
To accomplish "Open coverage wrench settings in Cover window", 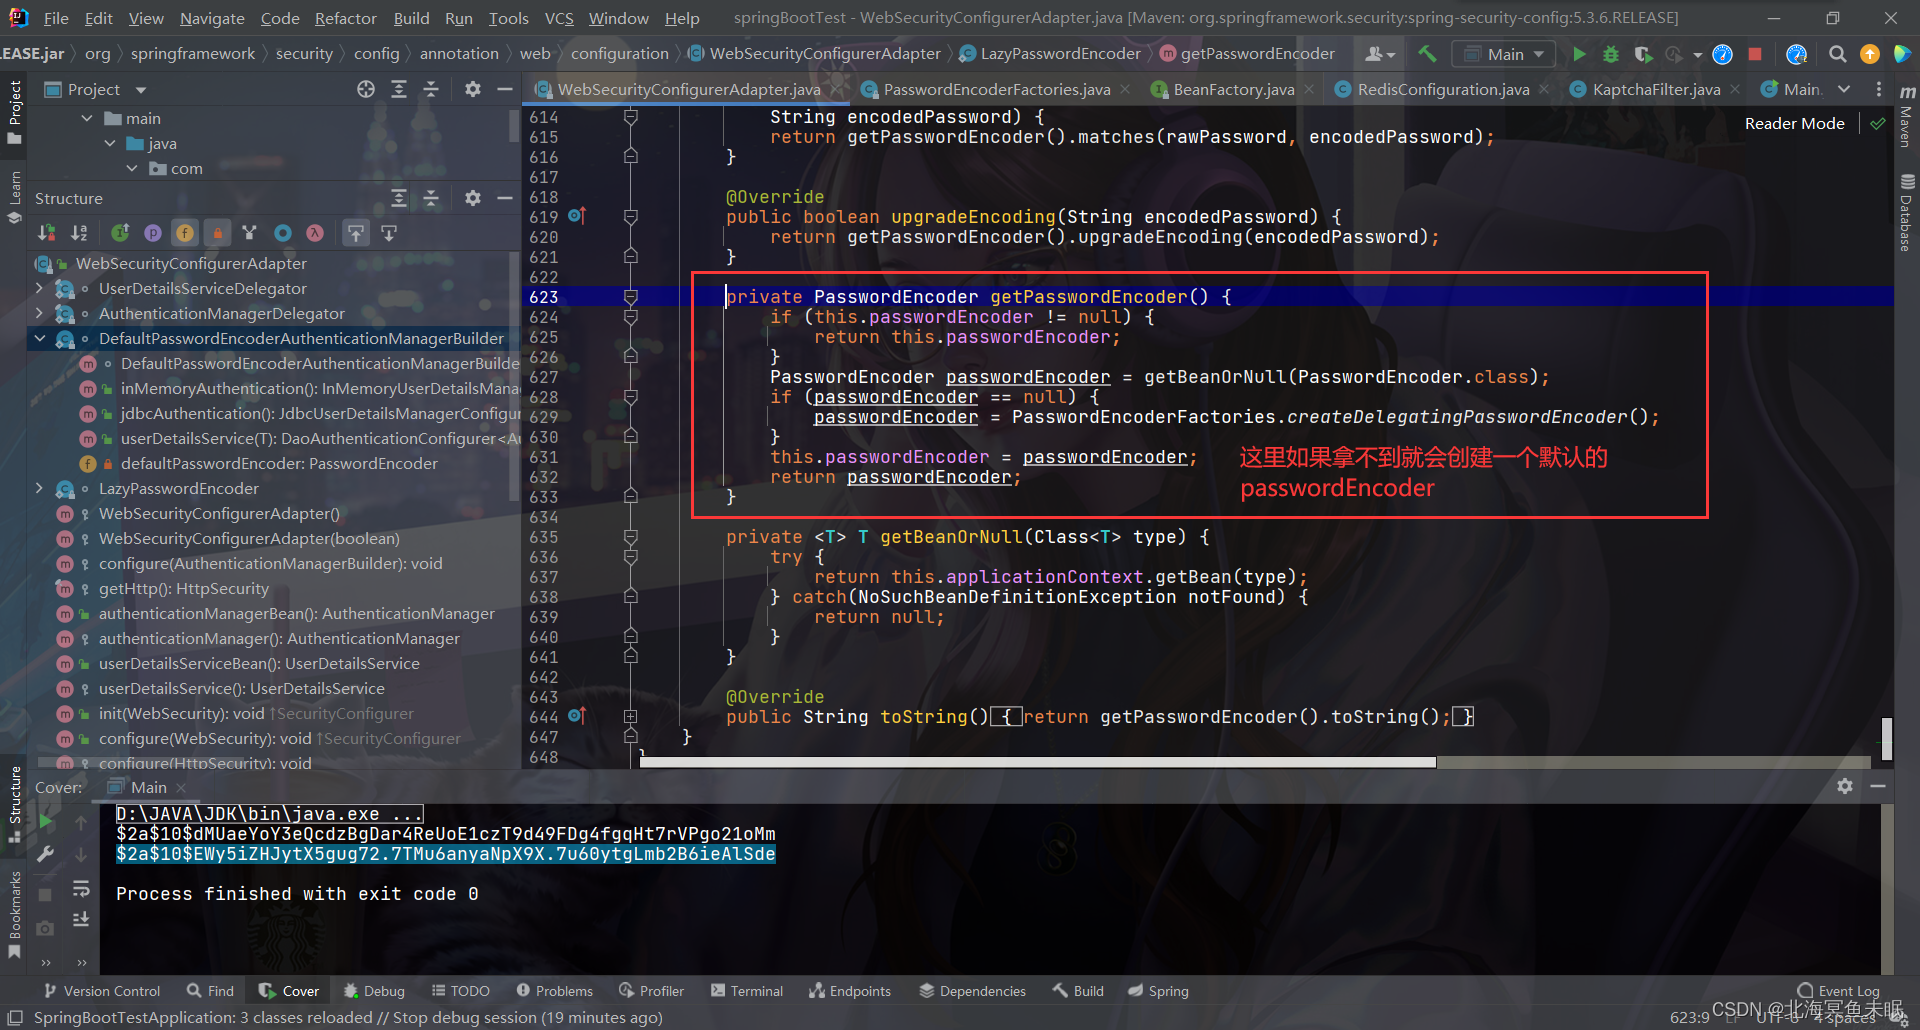I will point(46,854).
